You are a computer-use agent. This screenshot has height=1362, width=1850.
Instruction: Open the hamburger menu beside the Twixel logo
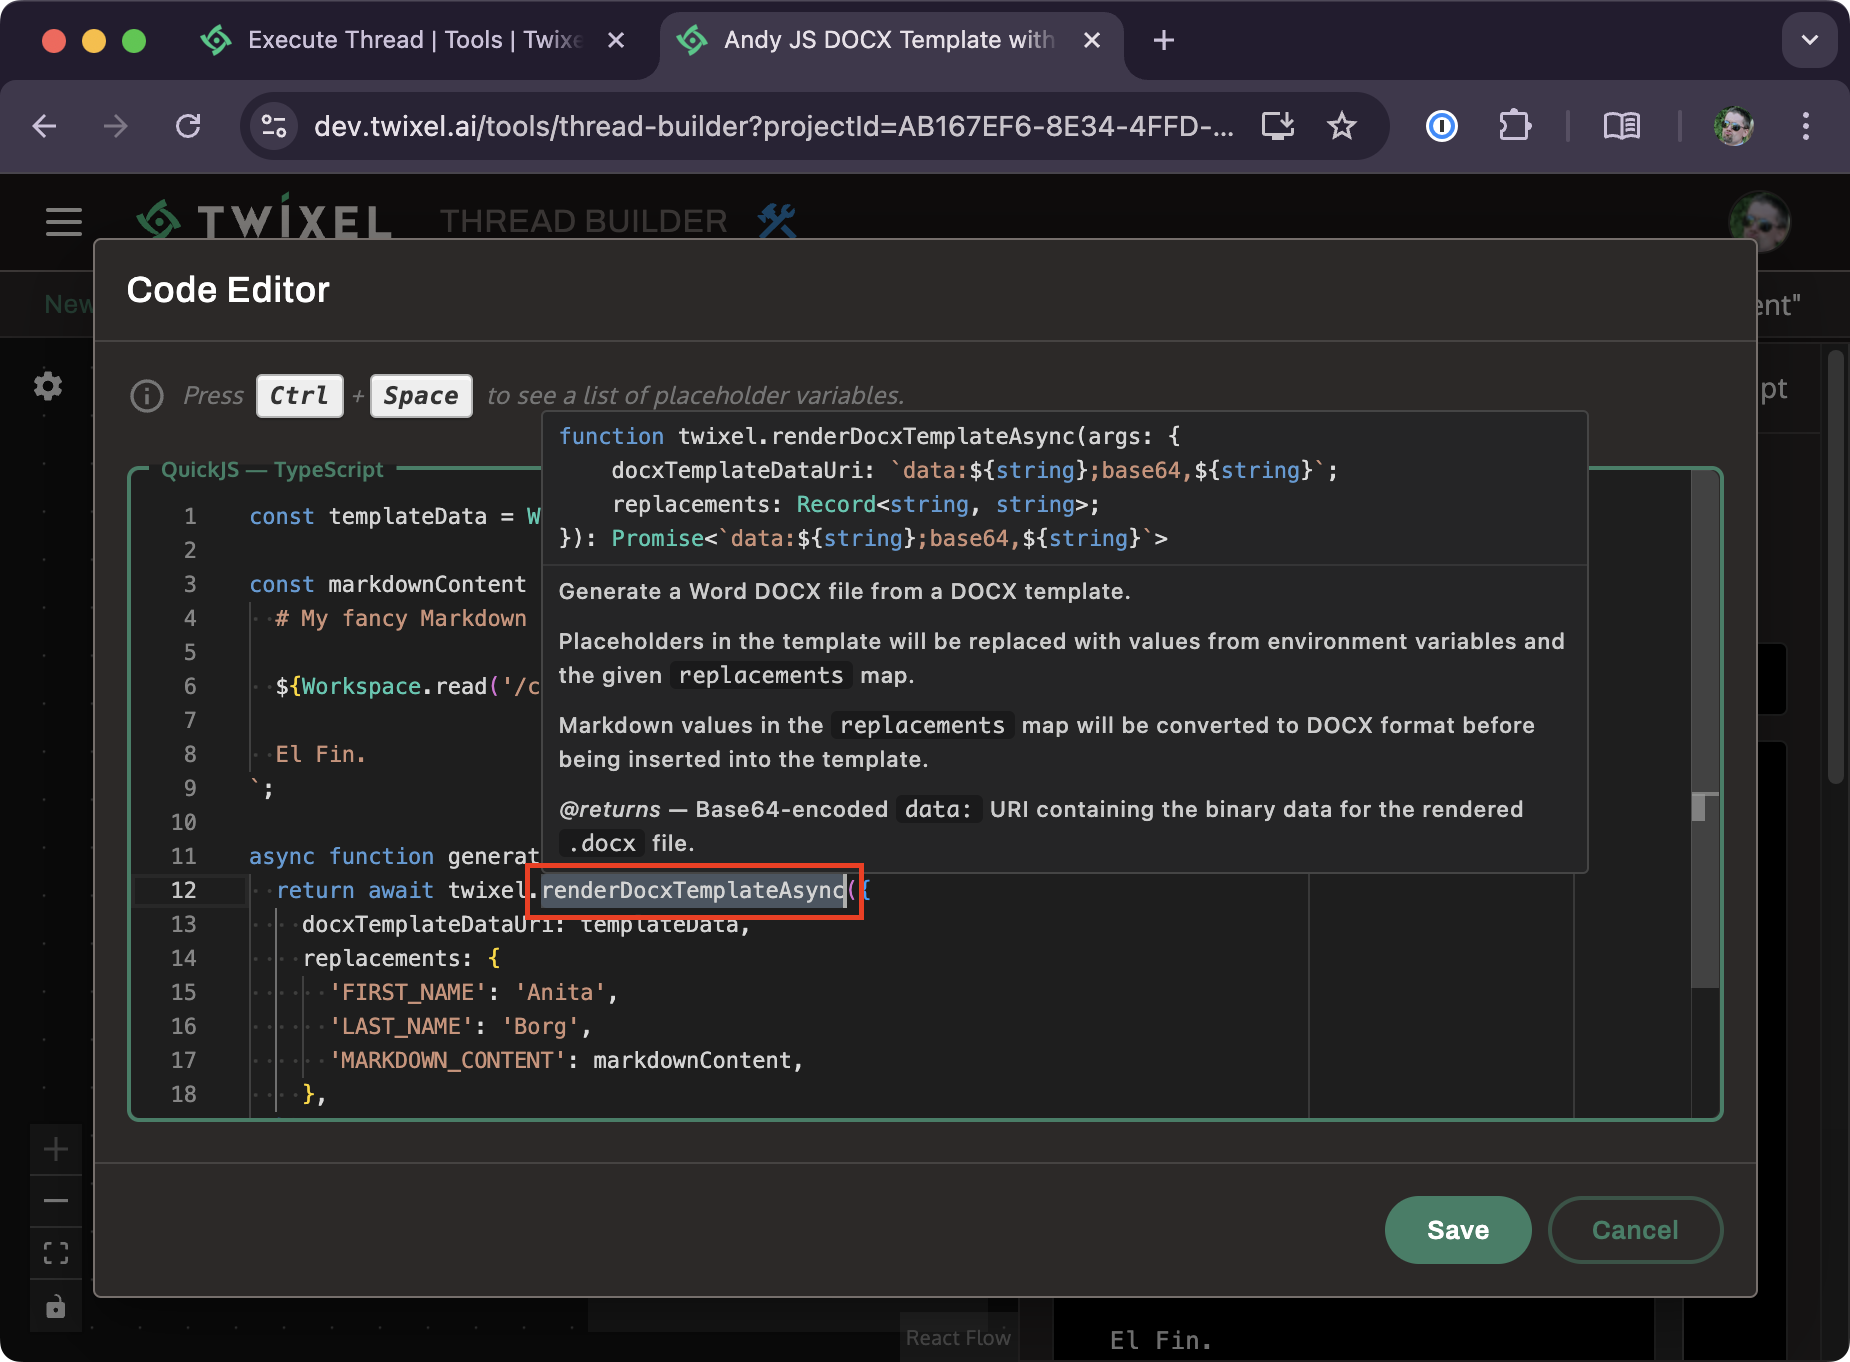(63, 221)
